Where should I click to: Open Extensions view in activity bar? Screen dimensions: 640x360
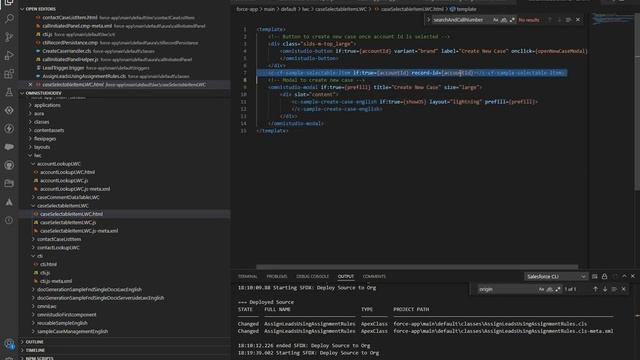pyautogui.click(x=9, y=73)
